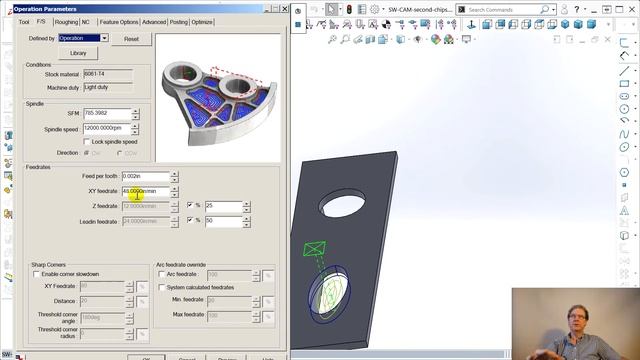Click in the XY feedrate field

146,191
